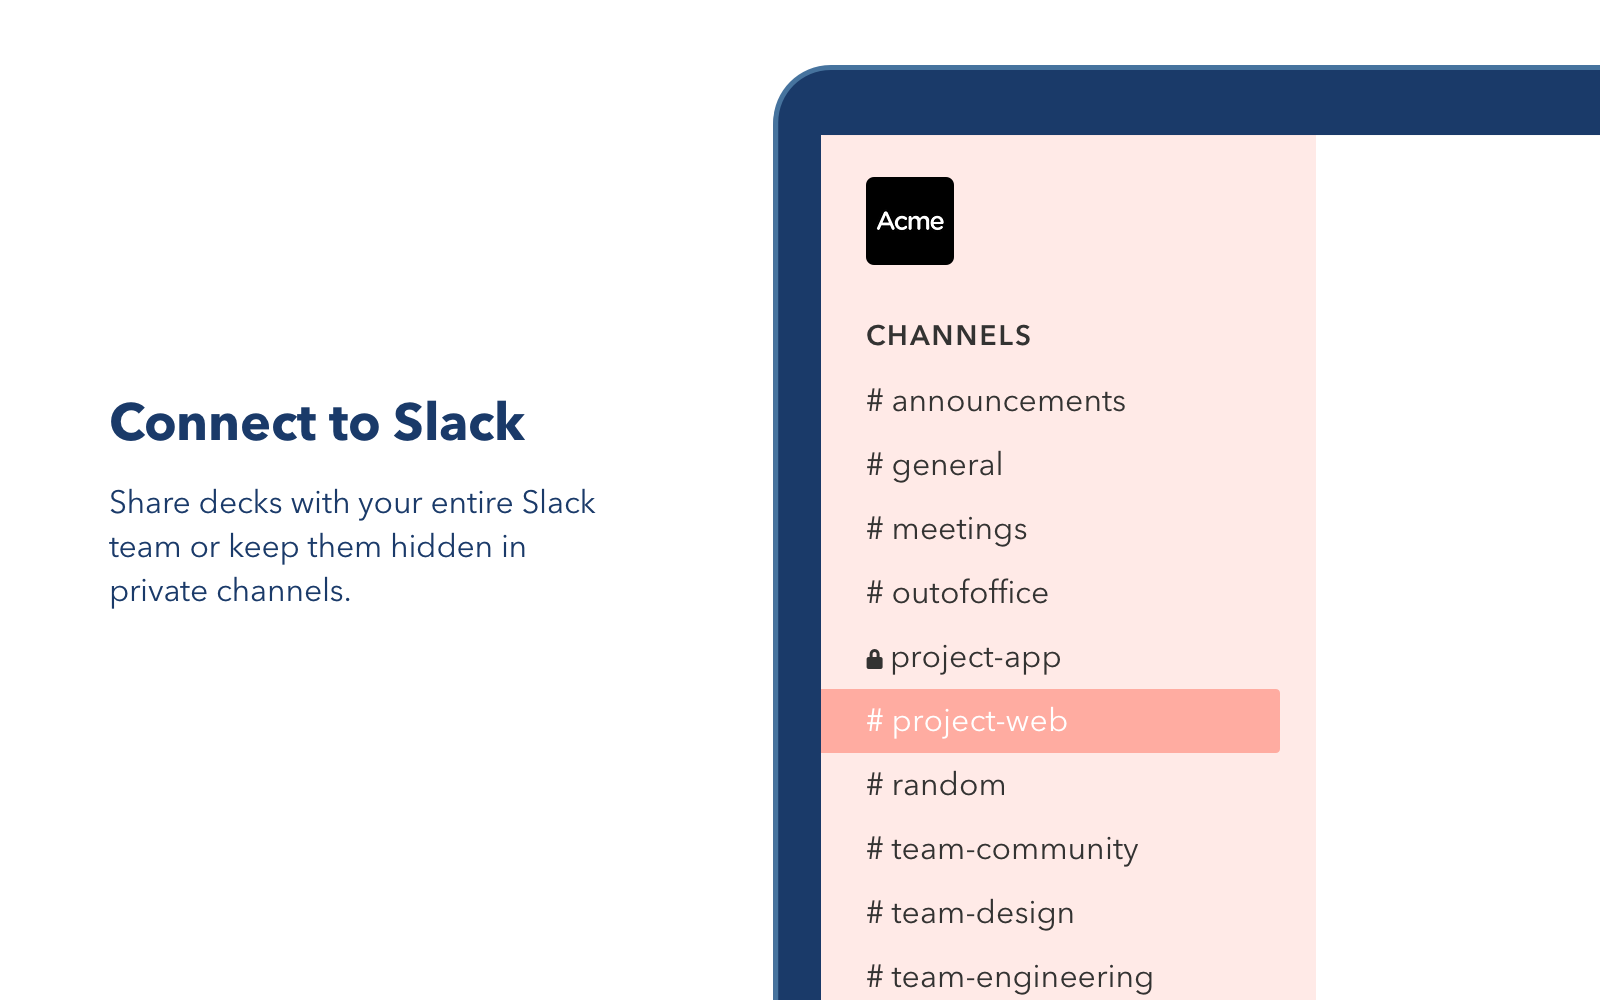Open the private project-app channel

tap(963, 657)
